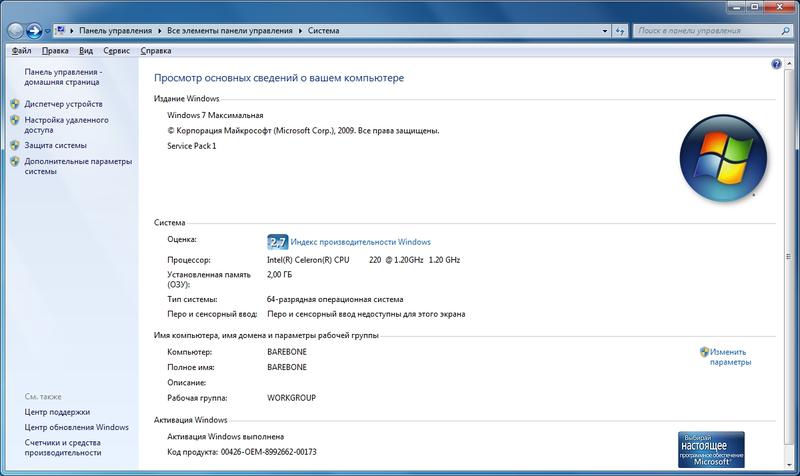Maximize the System window
Screen dimensions: 800x476
tap(754, 7)
